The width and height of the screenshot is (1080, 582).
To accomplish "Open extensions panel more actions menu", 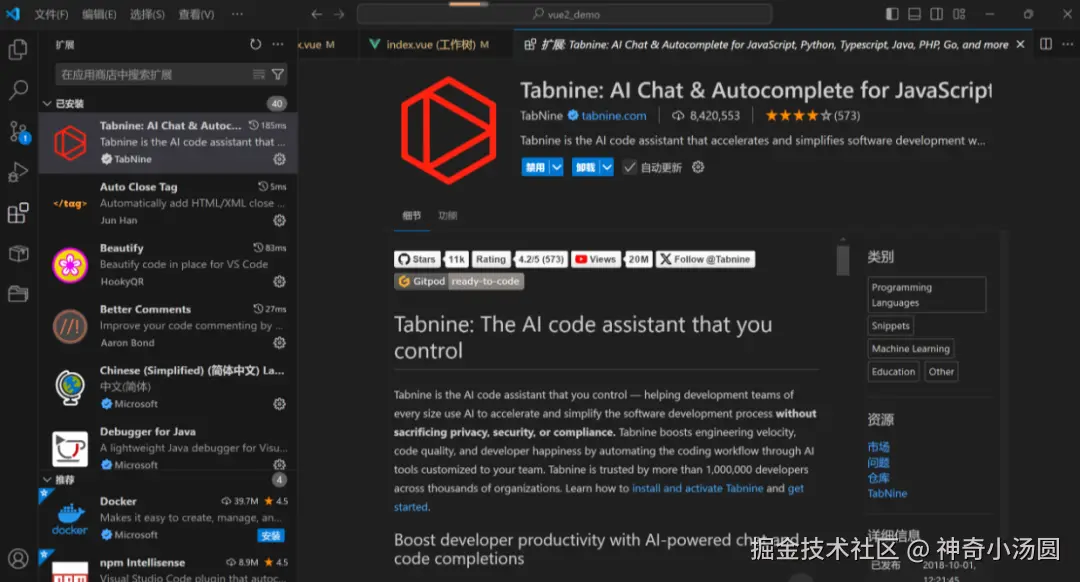I will tap(278, 44).
